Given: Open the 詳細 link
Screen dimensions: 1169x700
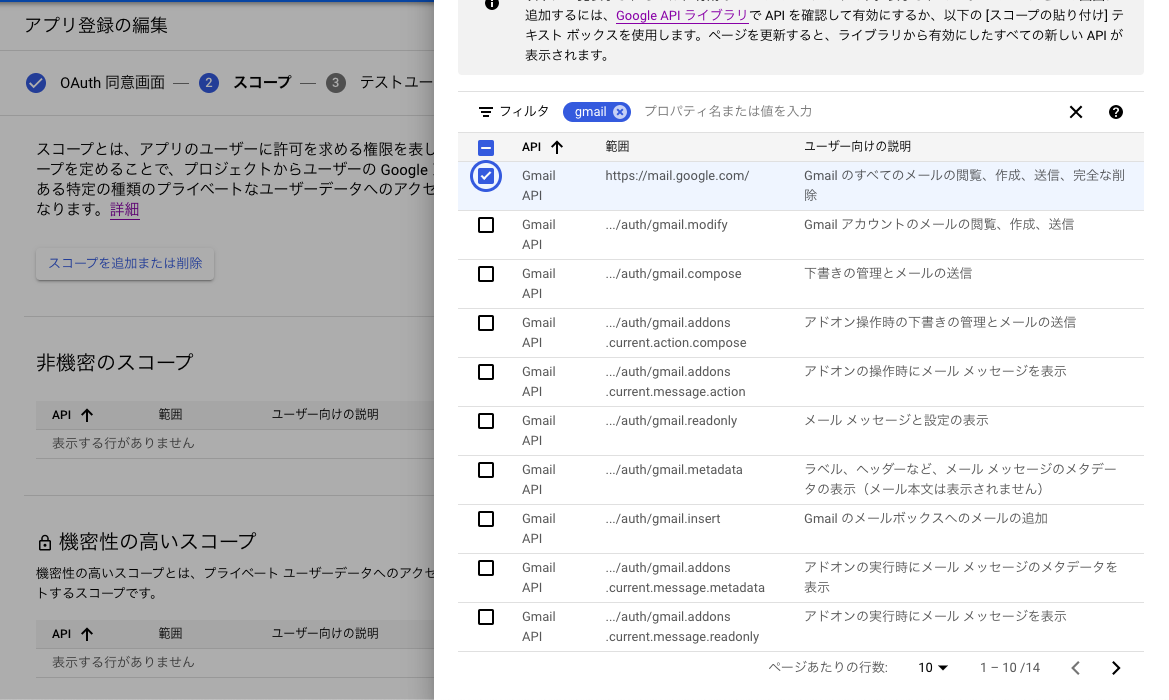Looking at the screenshot, I should pos(125,209).
